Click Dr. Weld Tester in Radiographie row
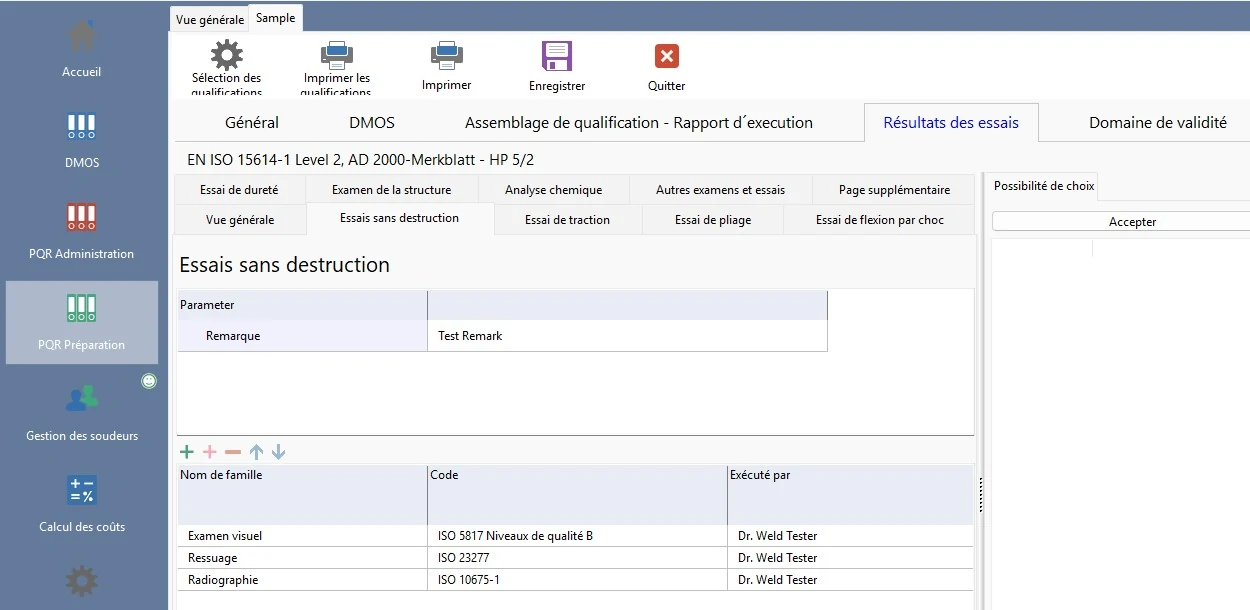1250x610 pixels. 850,580
